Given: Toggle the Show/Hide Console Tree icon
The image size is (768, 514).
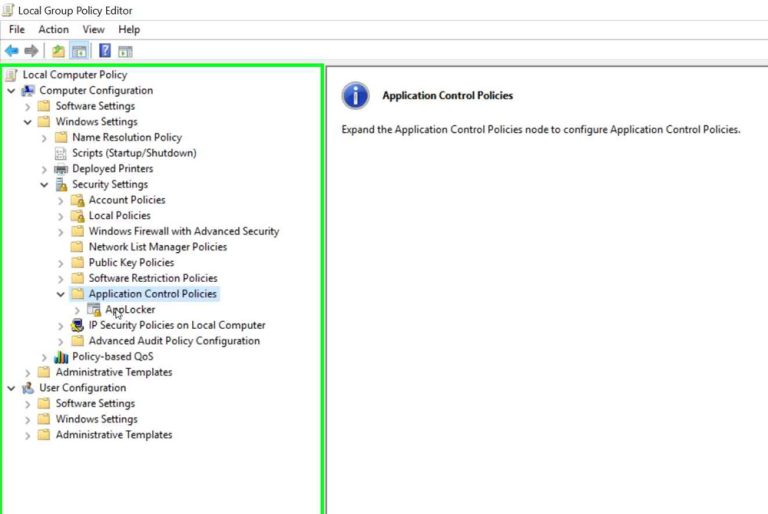Looking at the screenshot, I should (78, 51).
